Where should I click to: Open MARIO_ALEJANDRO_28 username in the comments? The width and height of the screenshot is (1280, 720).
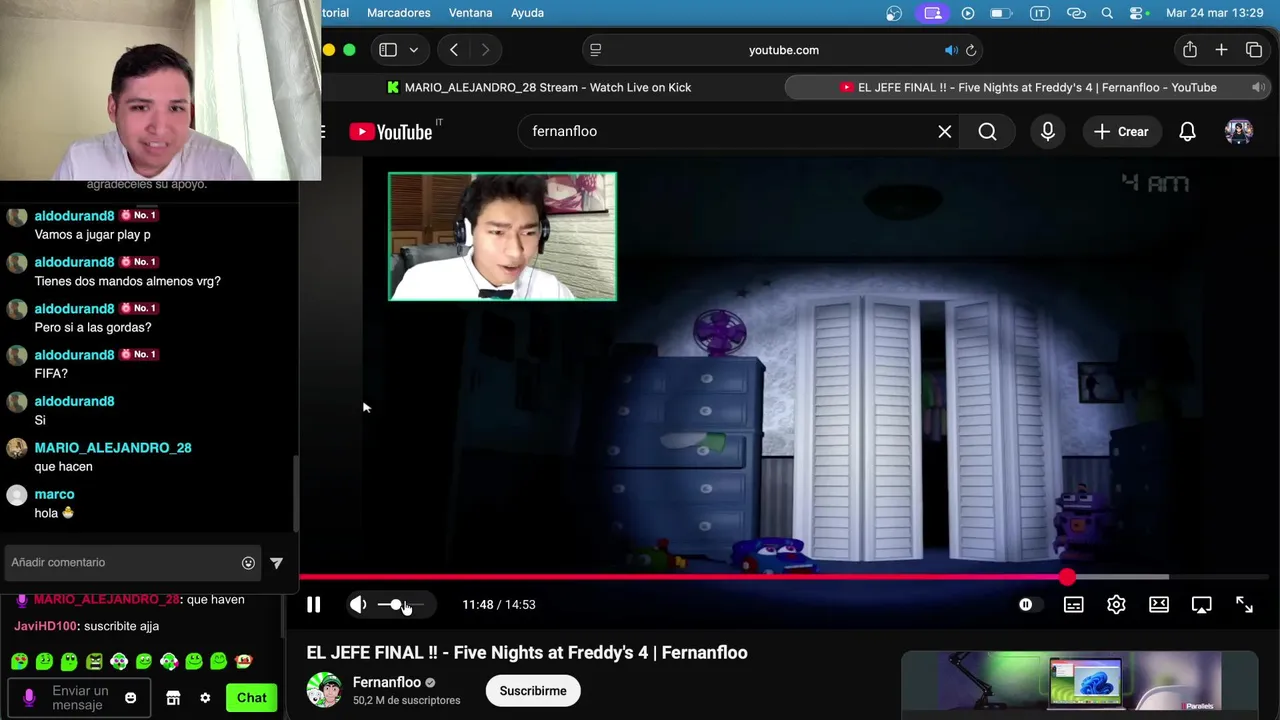coord(113,447)
